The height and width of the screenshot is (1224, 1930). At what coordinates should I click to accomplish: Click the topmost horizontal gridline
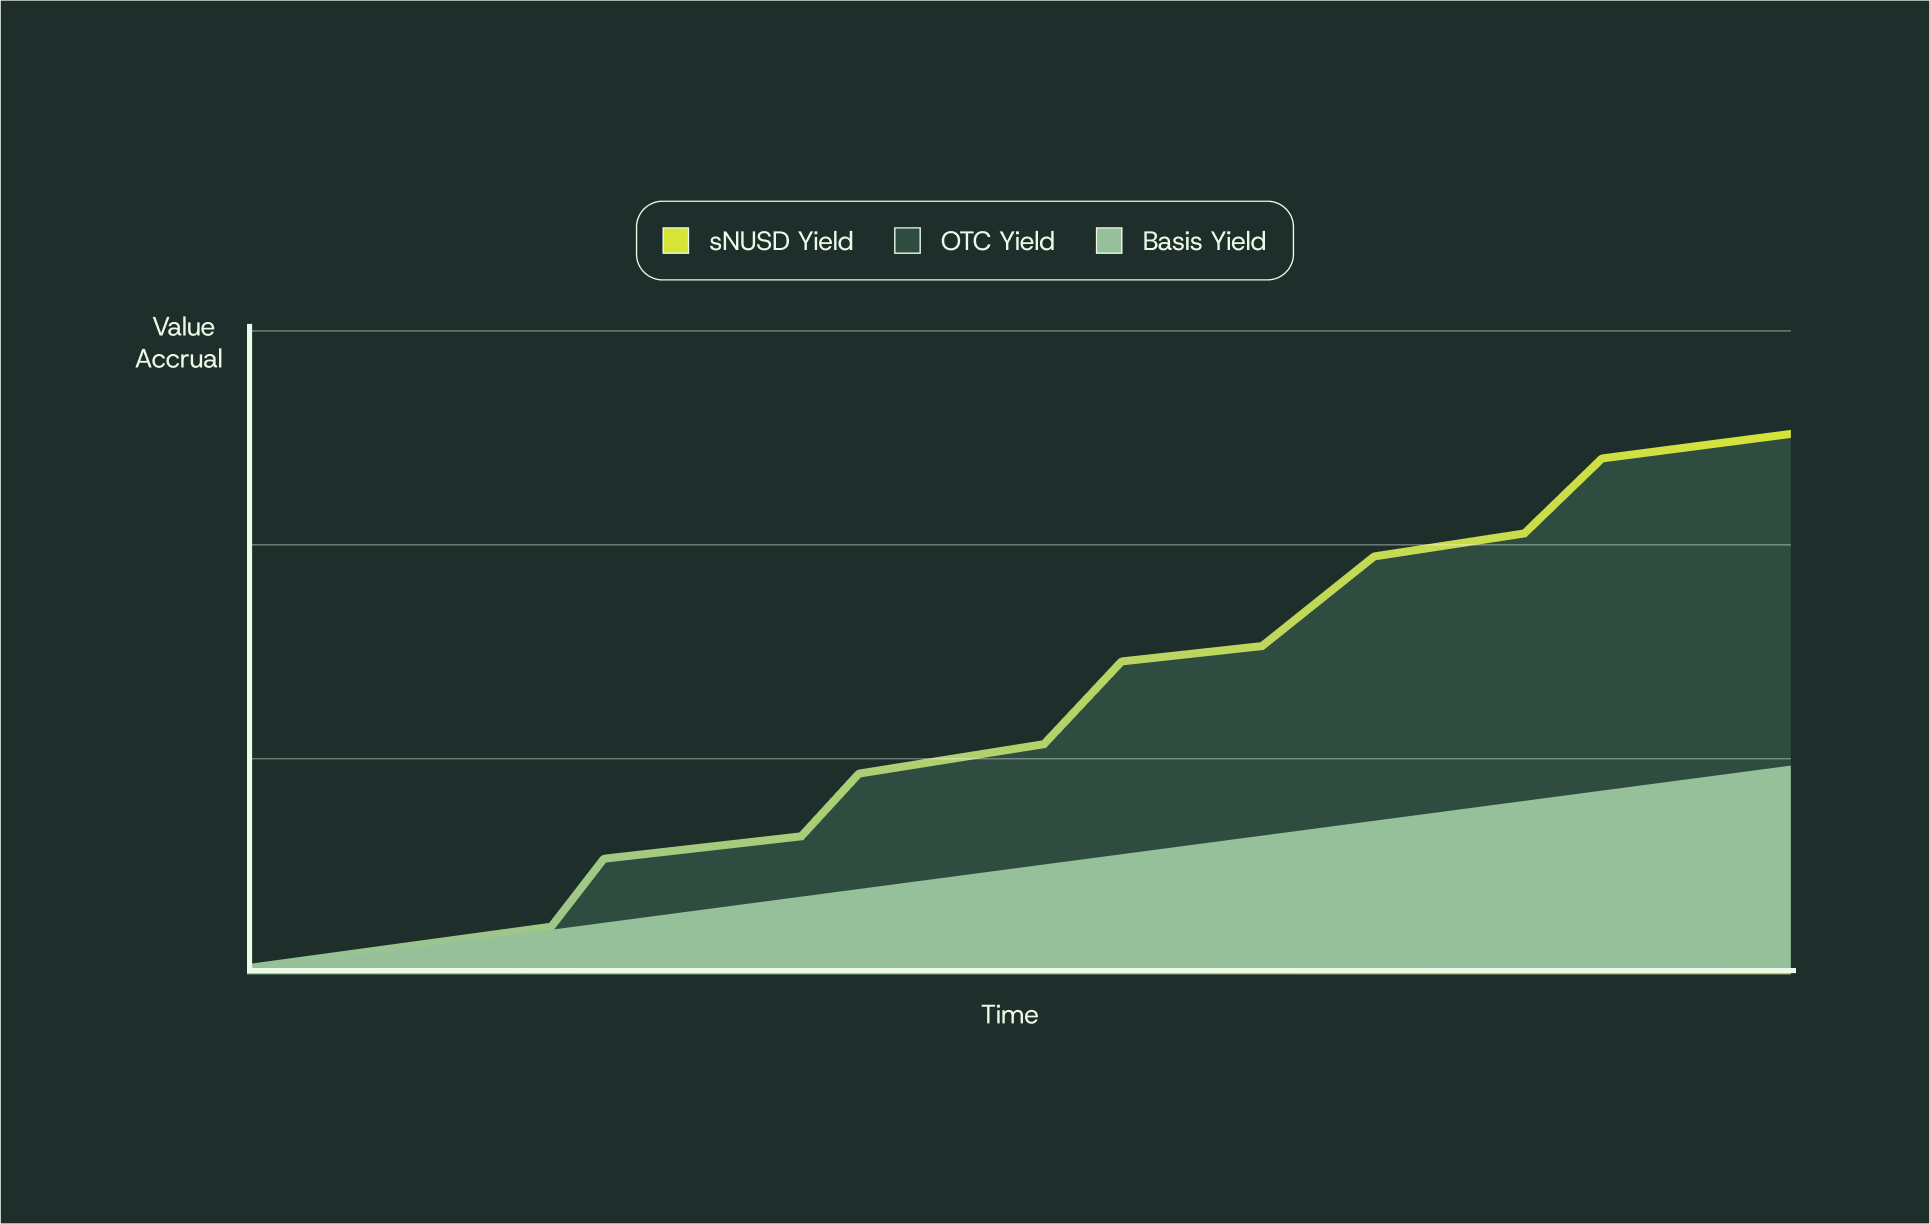click(1000, 331)
